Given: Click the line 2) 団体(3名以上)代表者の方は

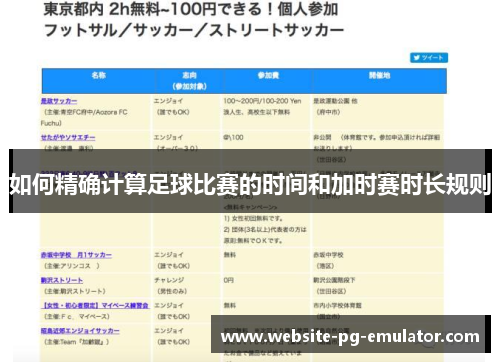Looking at the screenshot, I should (265, 229).
